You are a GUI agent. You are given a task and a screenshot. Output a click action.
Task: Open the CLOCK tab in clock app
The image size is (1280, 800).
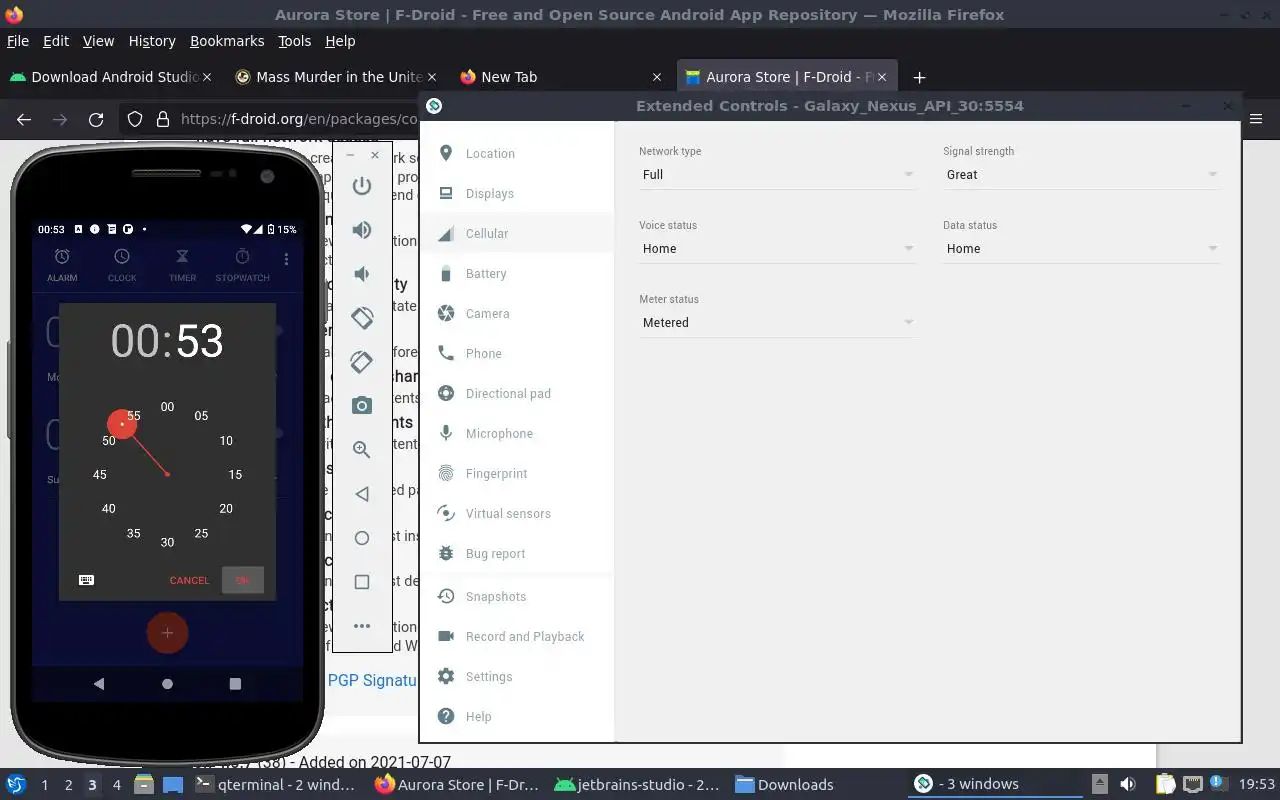pos(122,266)
